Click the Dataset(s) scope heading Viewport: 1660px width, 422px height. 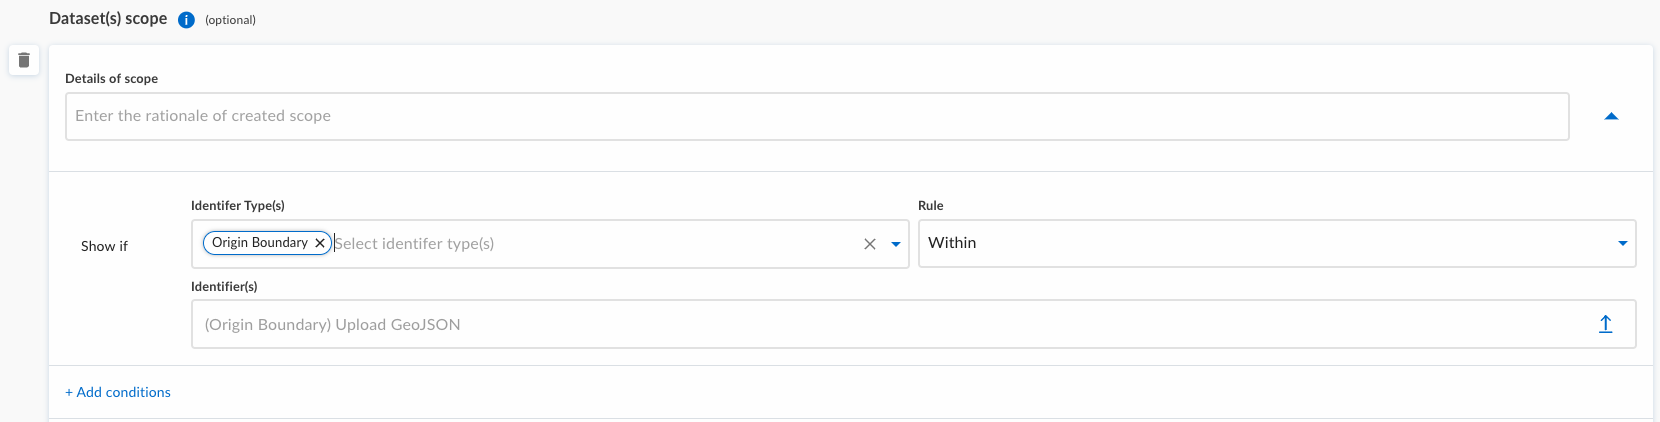coord(108,19)
